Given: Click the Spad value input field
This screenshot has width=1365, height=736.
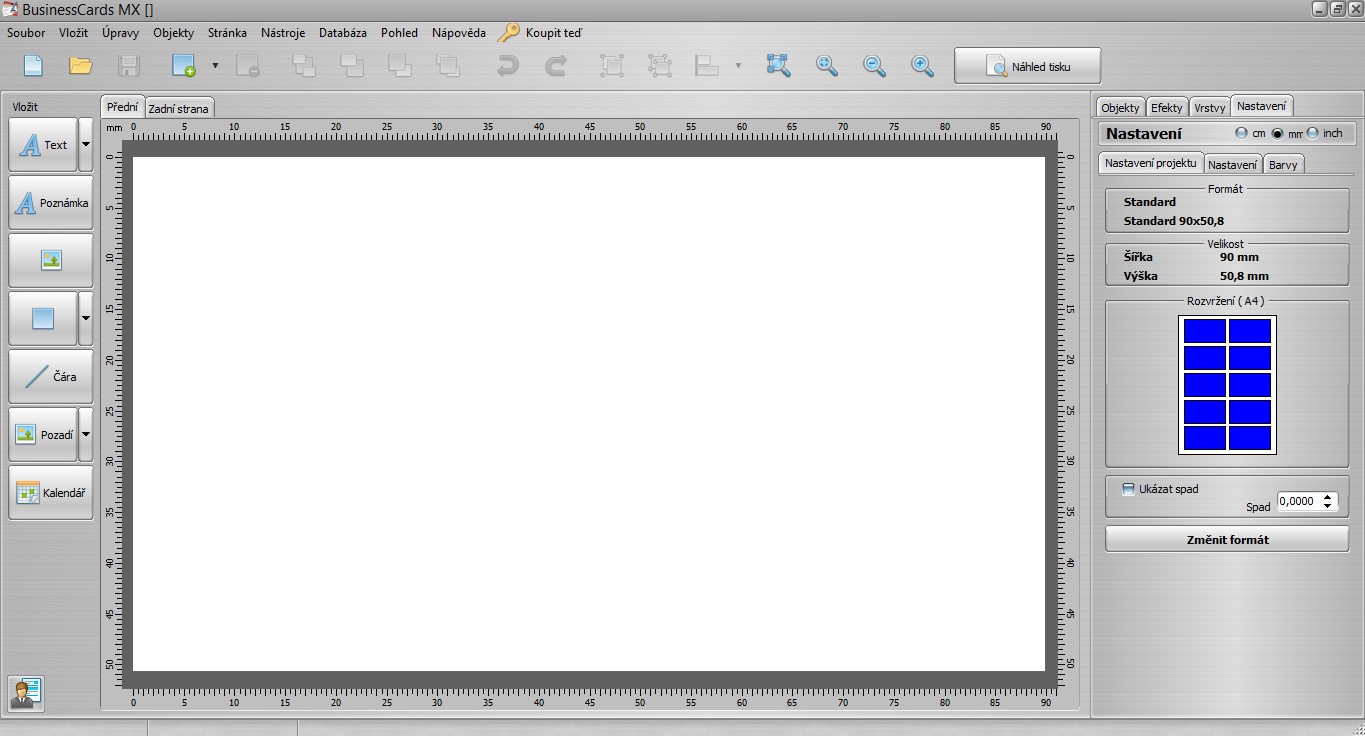Looking at the screenshot, I should (1298, 502).
